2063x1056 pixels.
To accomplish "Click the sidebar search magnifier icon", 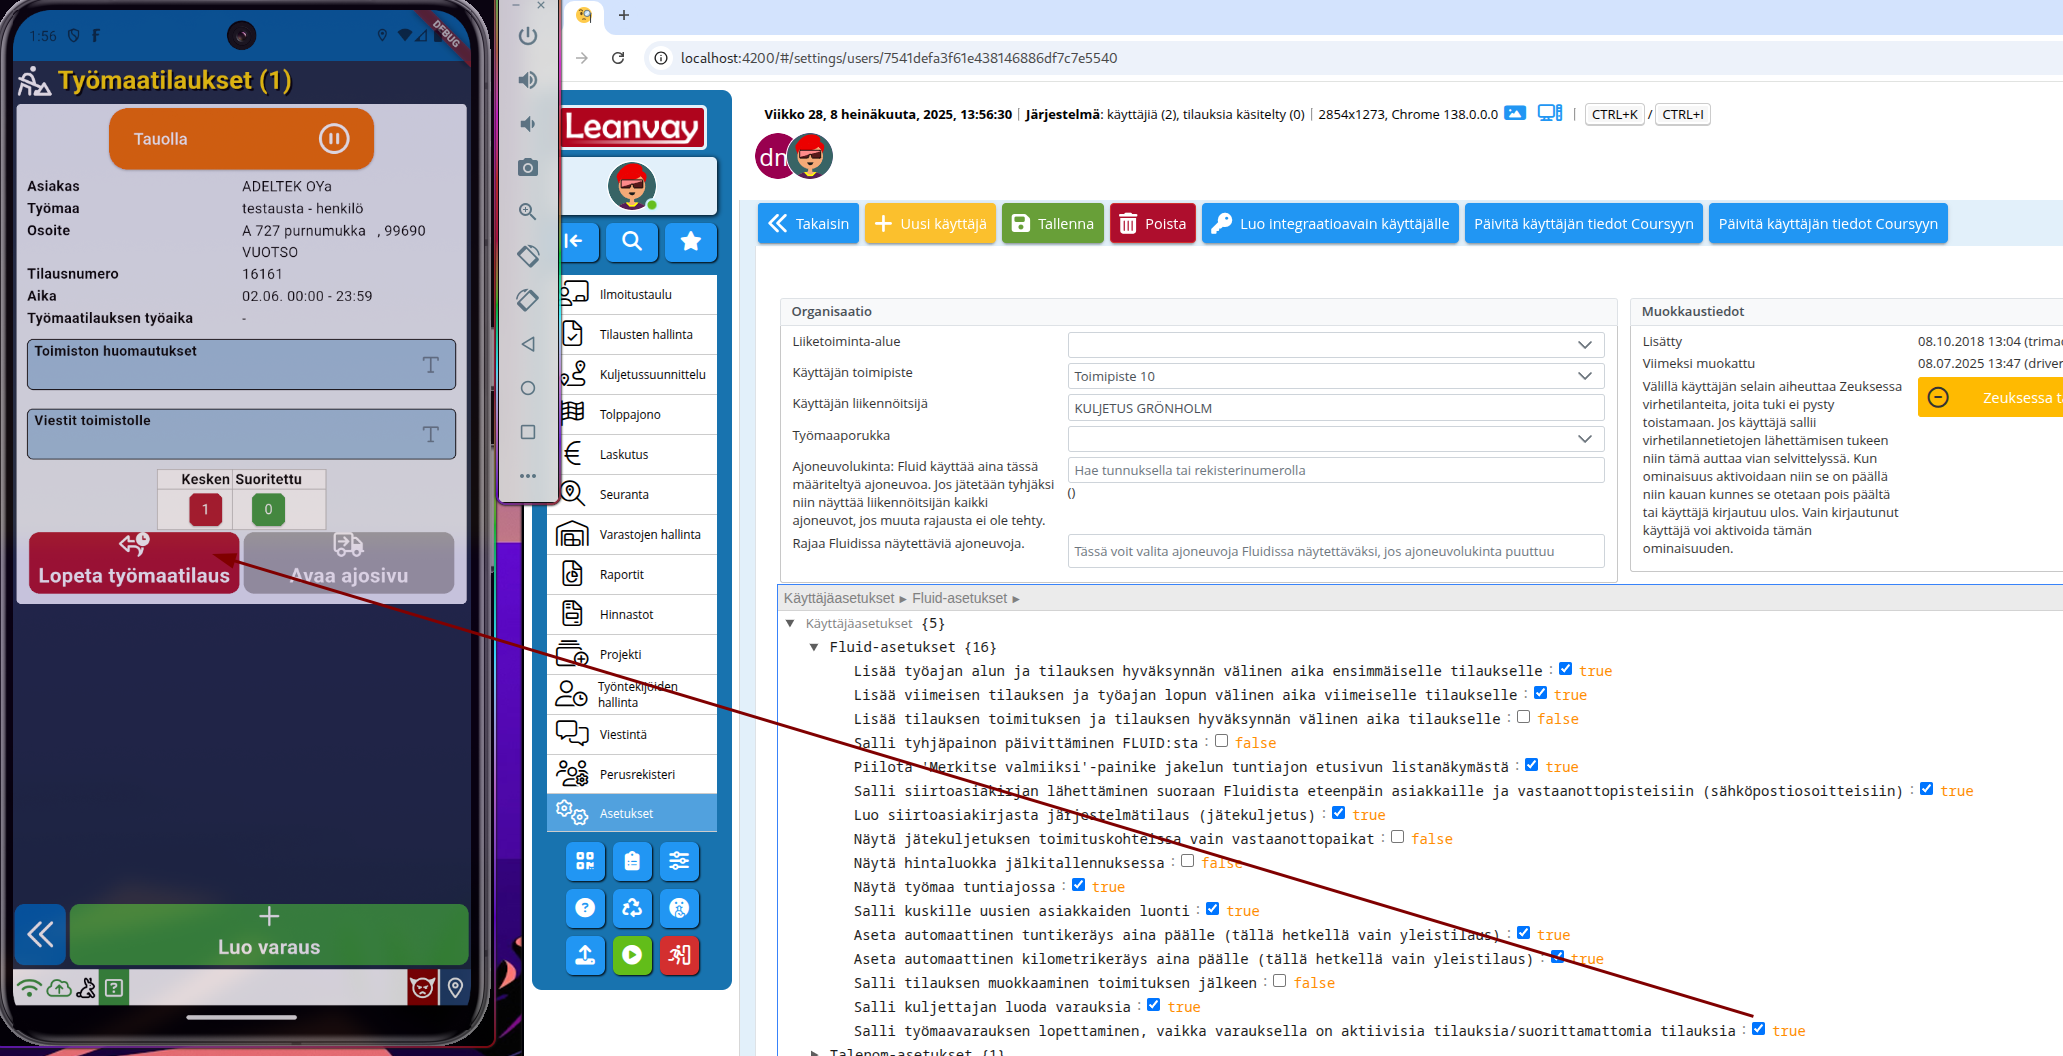I will [x=632, y=241].
